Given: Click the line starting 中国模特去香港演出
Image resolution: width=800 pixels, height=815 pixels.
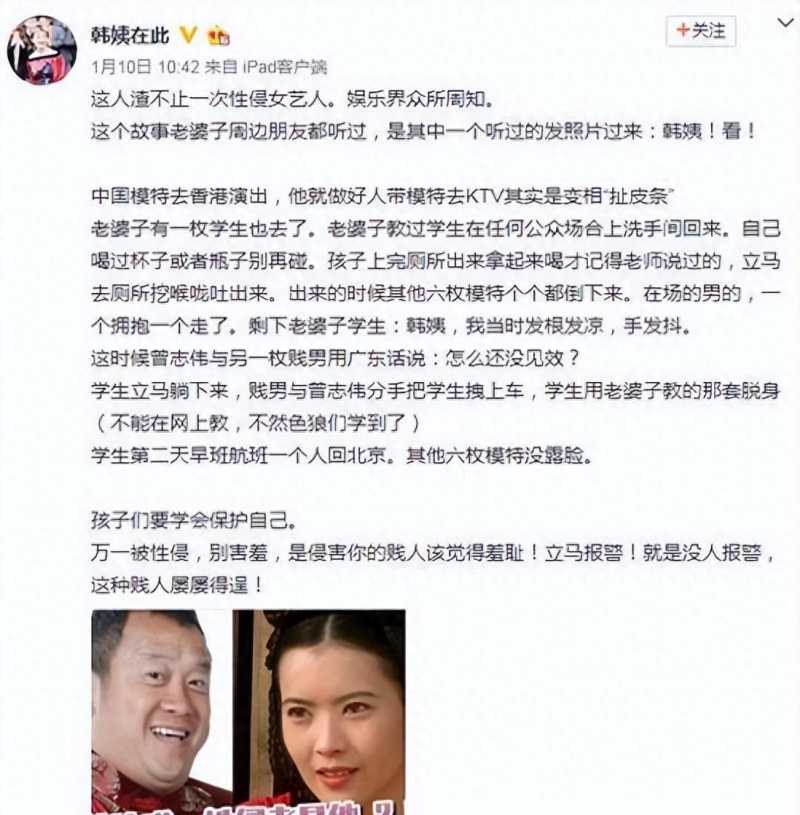Looking at the screenshot, I should point(382,196).
